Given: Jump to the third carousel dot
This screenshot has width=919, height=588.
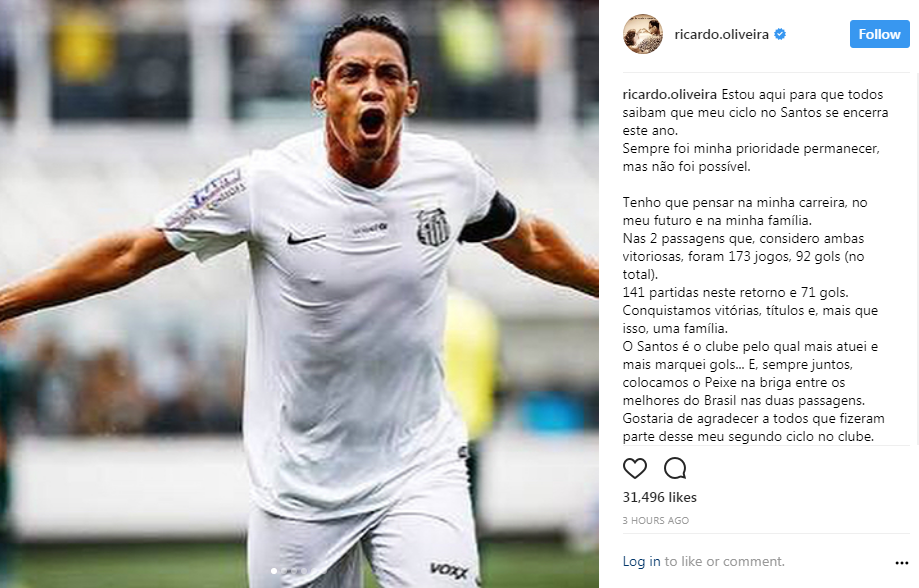Looking at the screenshot, I should tap(294, 570).
